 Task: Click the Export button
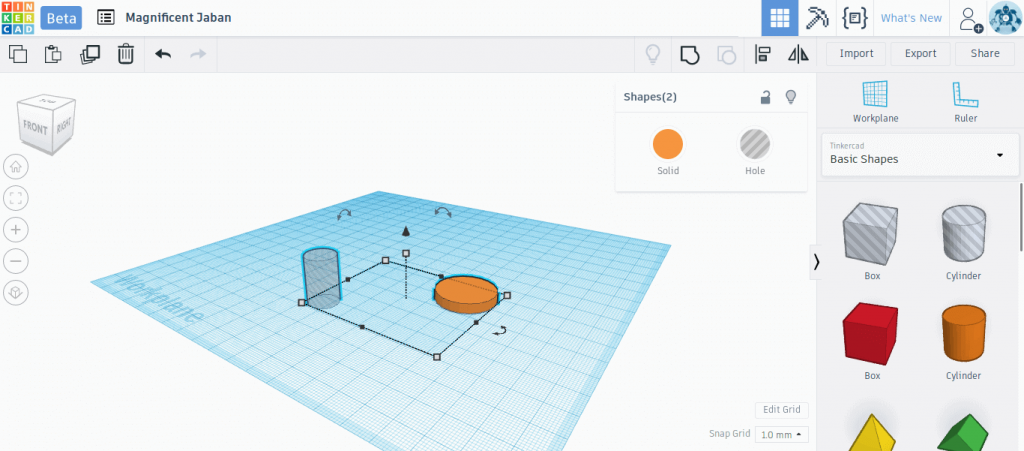(x=920, y=54)
